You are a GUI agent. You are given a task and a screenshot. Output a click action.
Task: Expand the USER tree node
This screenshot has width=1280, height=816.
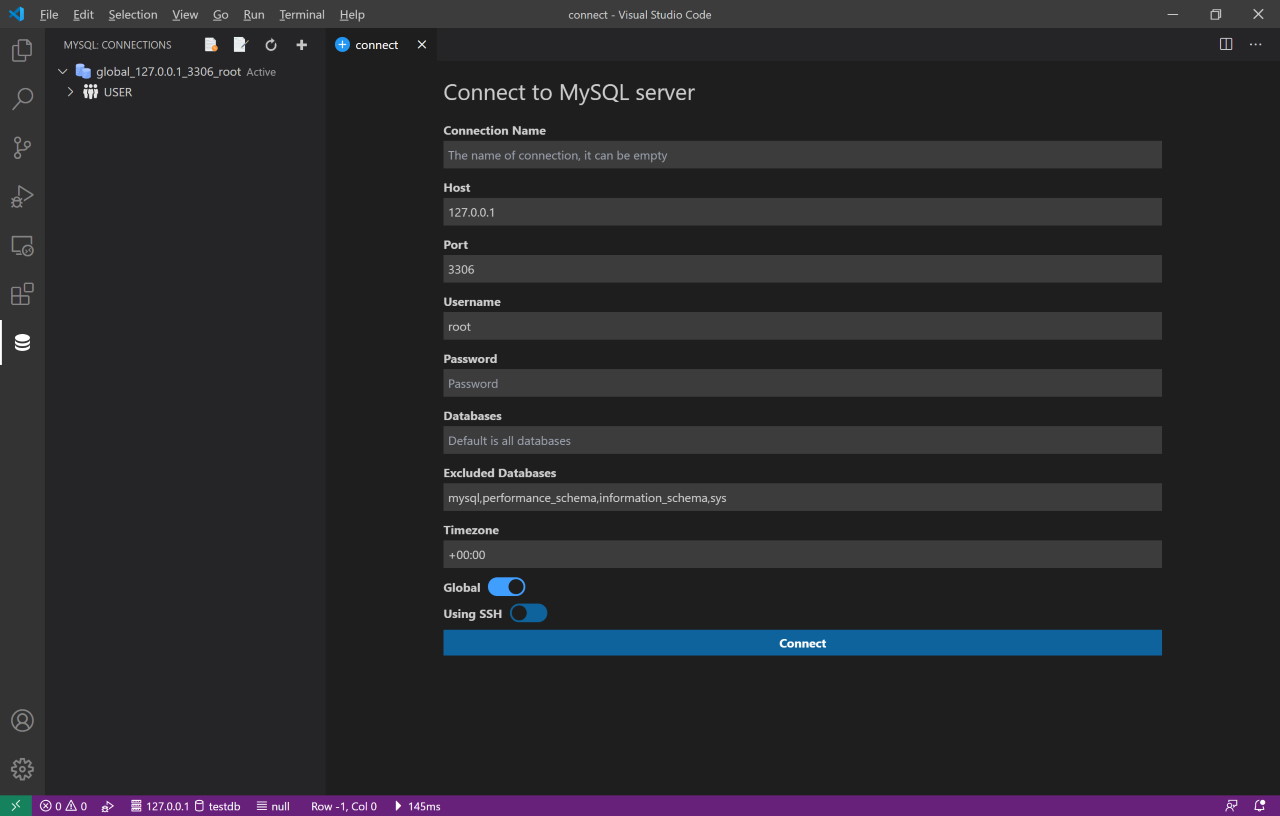click(70, 92)
